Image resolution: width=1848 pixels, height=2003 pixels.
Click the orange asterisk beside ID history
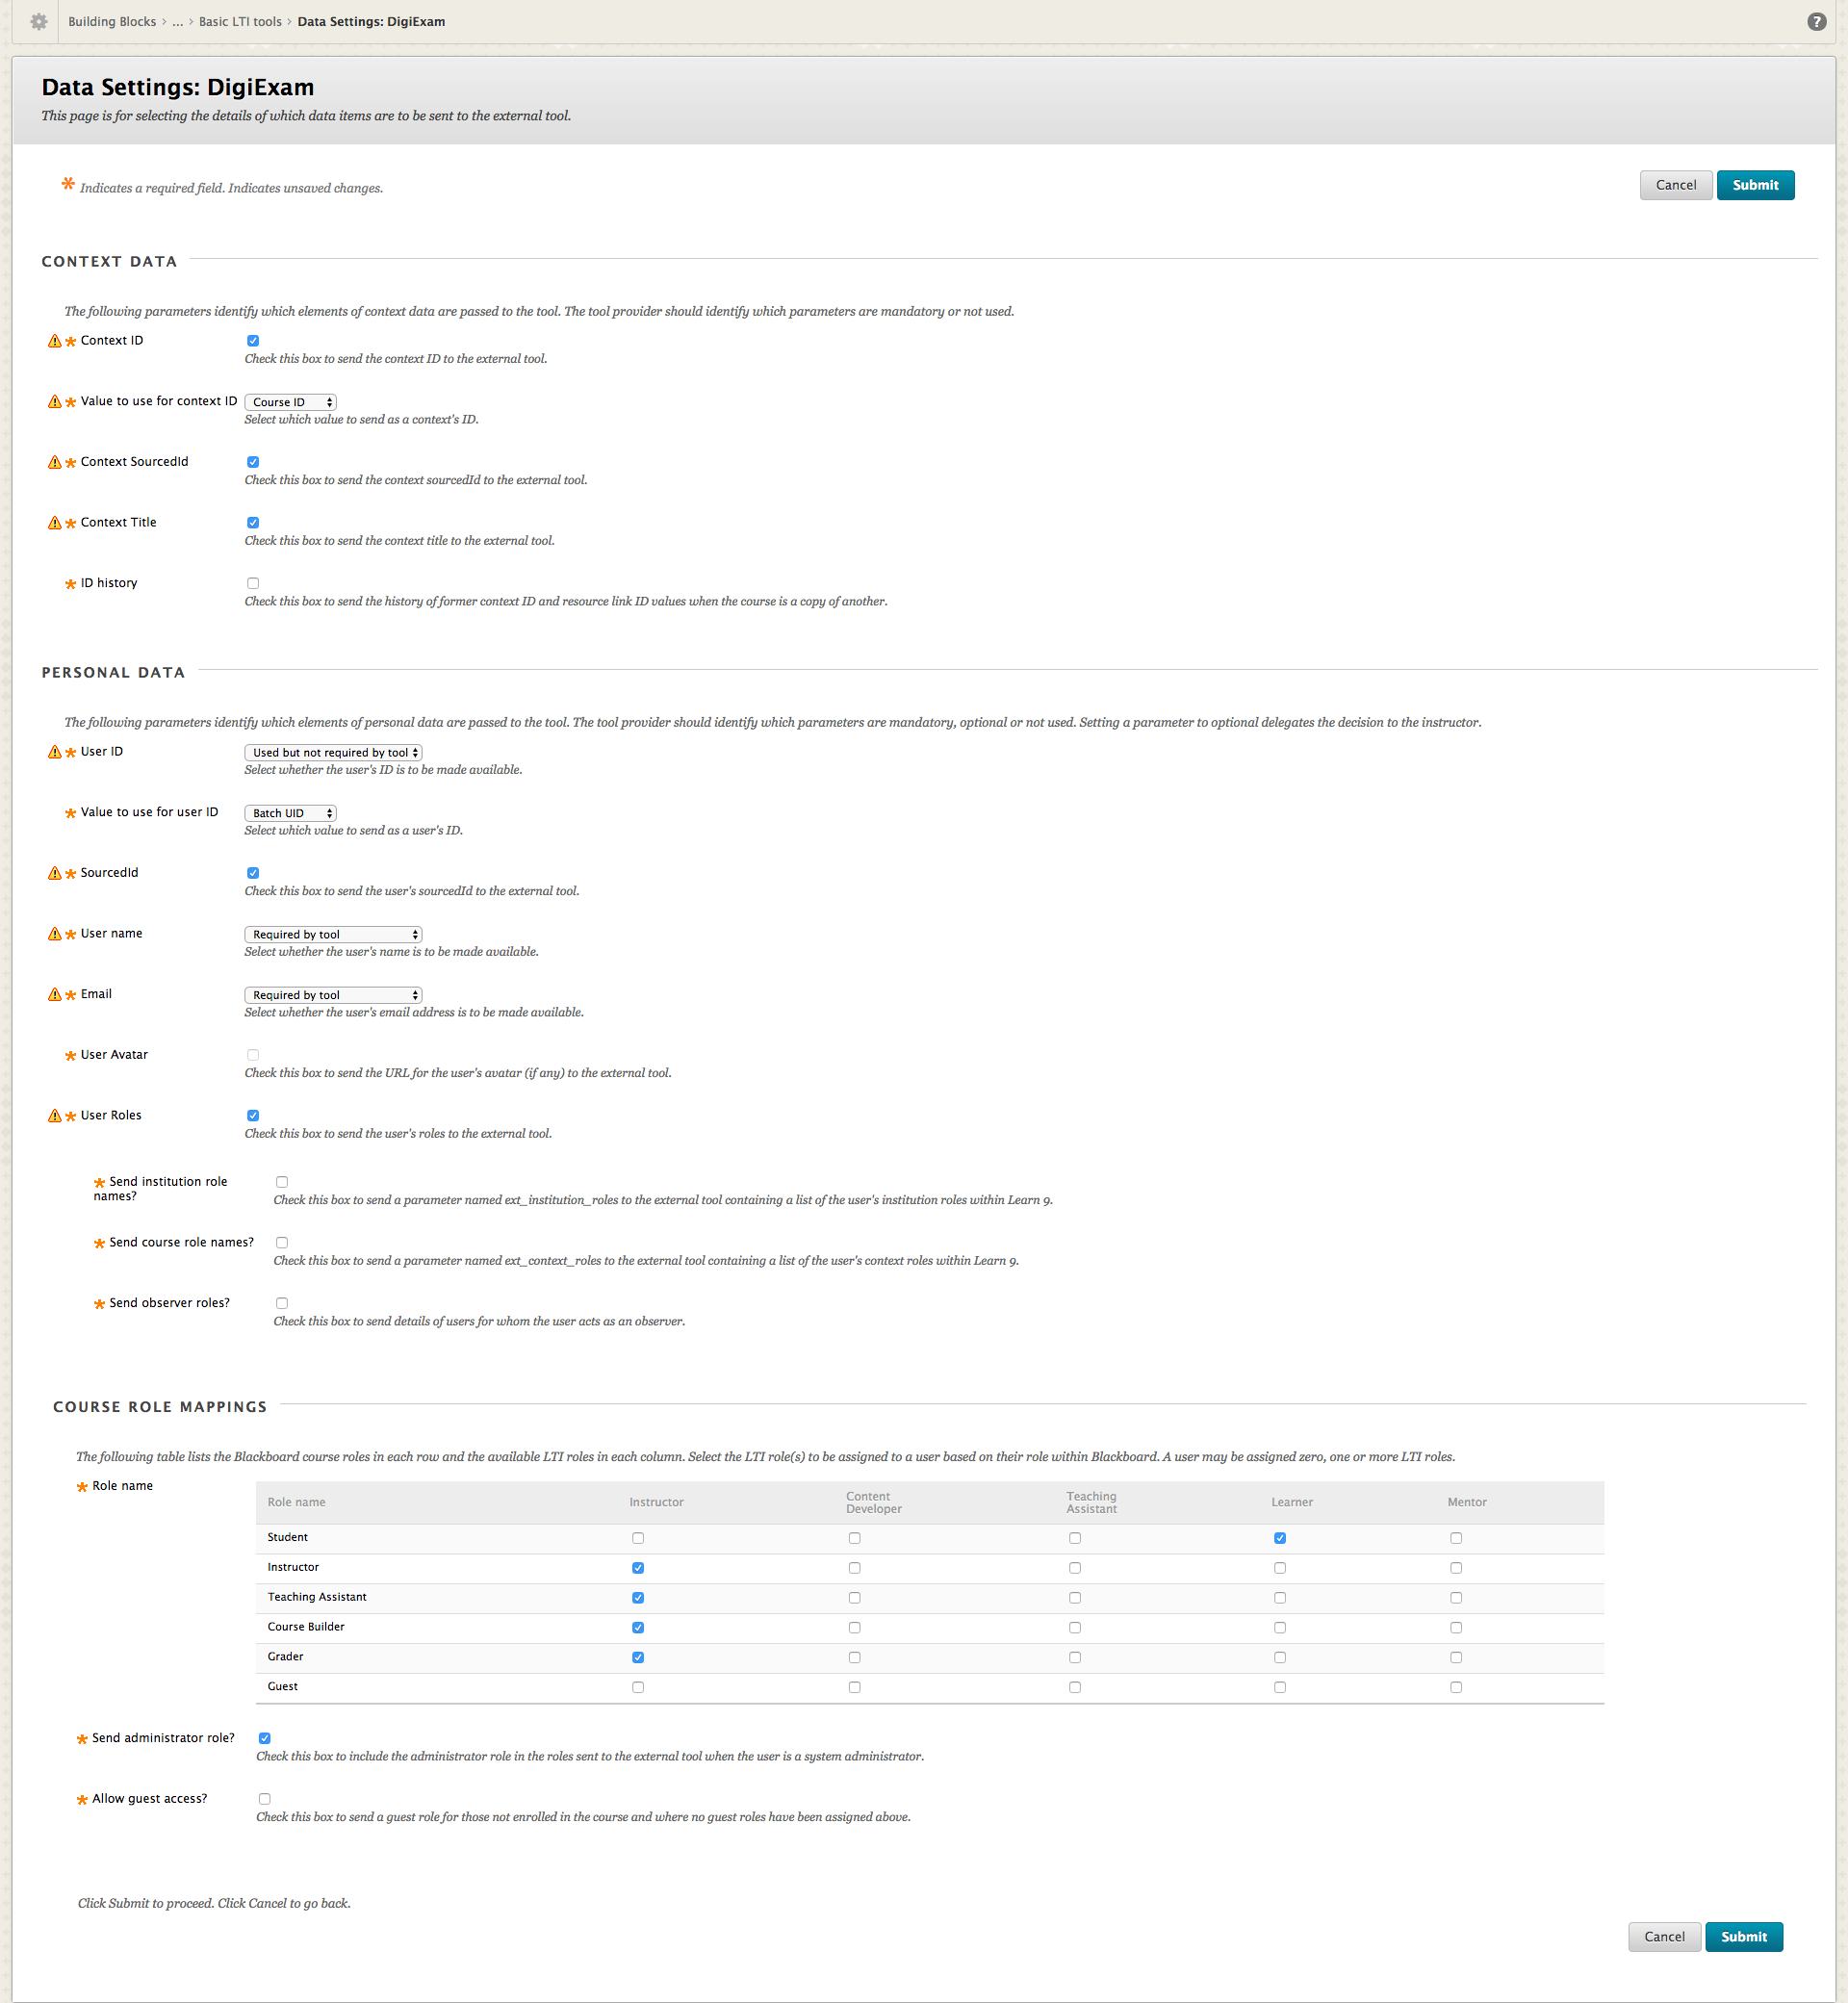tap(71, 584)
